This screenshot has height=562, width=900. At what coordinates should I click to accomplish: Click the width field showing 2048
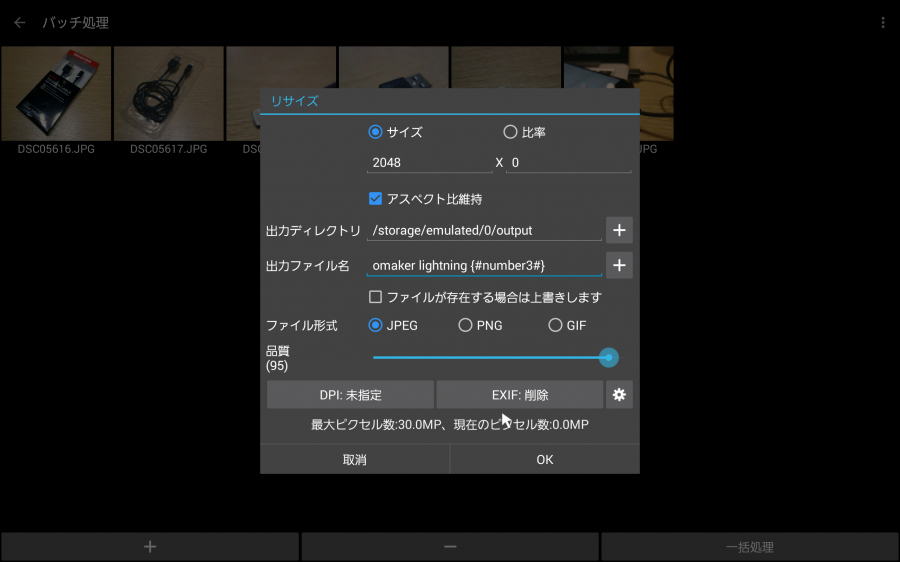coord(430,162)
